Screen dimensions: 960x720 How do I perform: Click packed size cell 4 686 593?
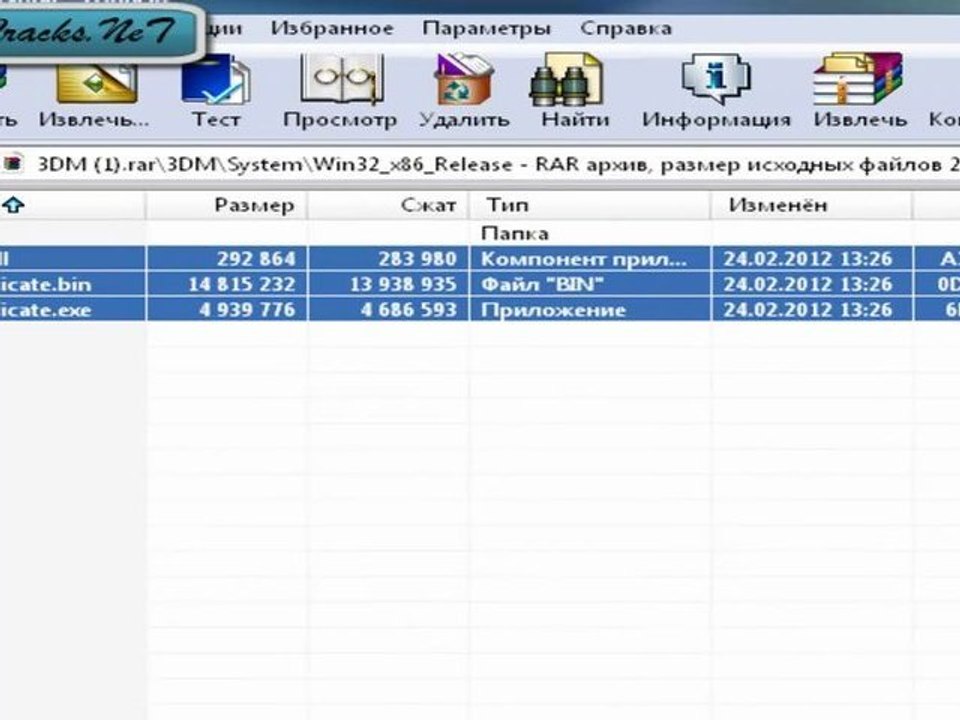click(x=409, y=310)
